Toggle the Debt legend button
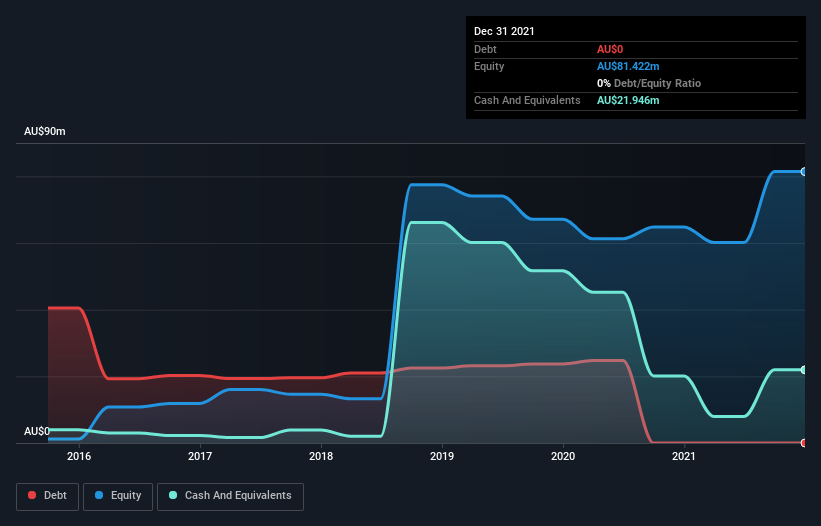The height and width of the screenshot is (526, 821). coord(47,496)
